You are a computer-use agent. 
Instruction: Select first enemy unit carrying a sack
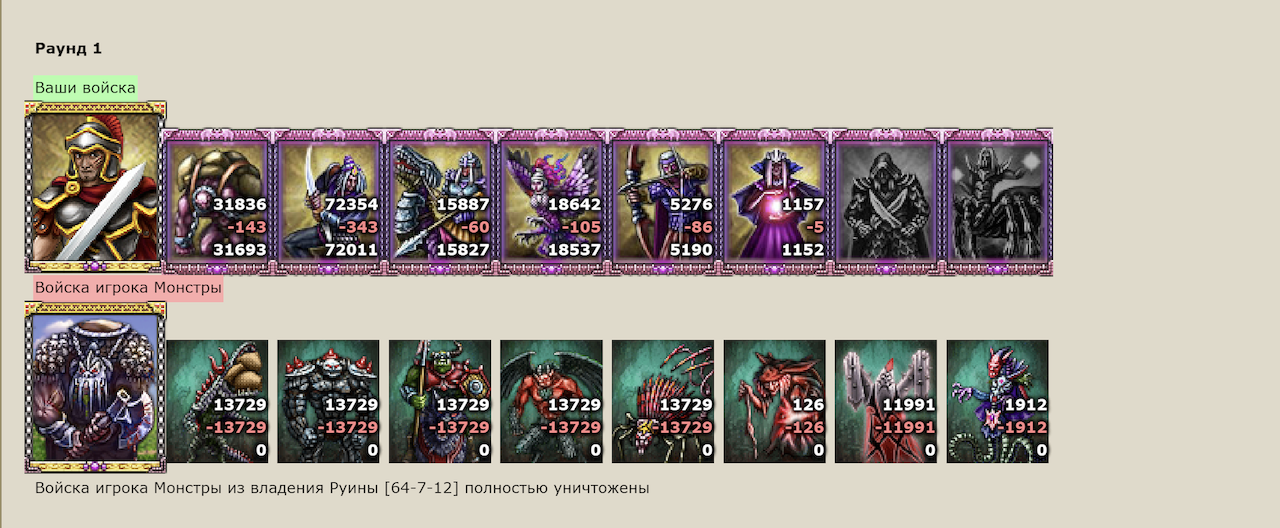coord(218,401)
